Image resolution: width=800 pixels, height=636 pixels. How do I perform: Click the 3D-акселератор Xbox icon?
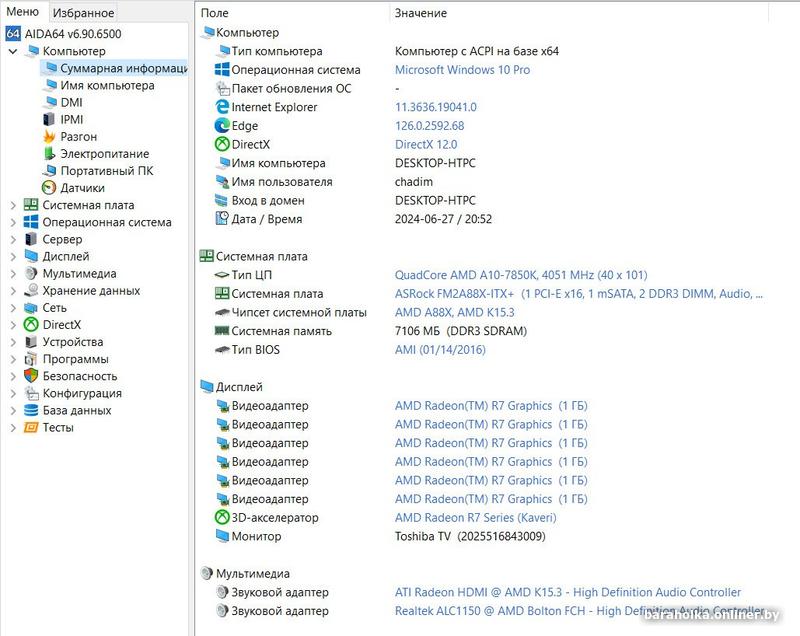[x=222, y=517]
